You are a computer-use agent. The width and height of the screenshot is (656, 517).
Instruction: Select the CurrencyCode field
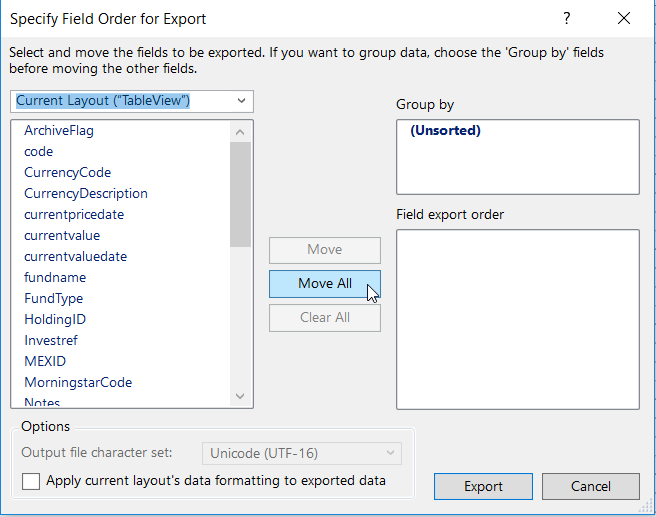pos(68,173)
